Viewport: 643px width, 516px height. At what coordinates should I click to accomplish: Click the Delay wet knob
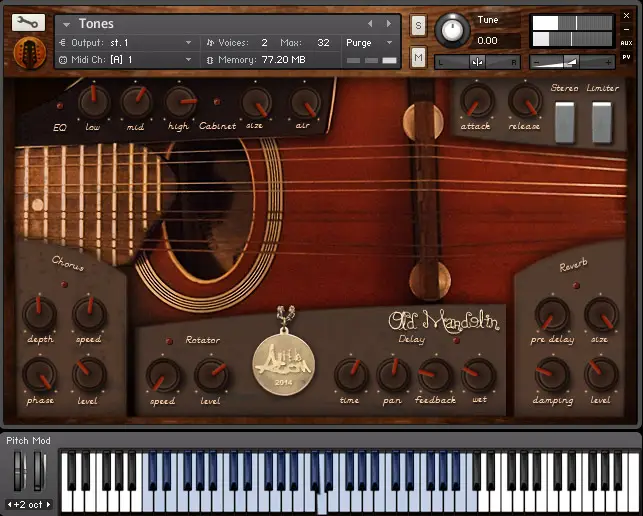pos(478,375)
